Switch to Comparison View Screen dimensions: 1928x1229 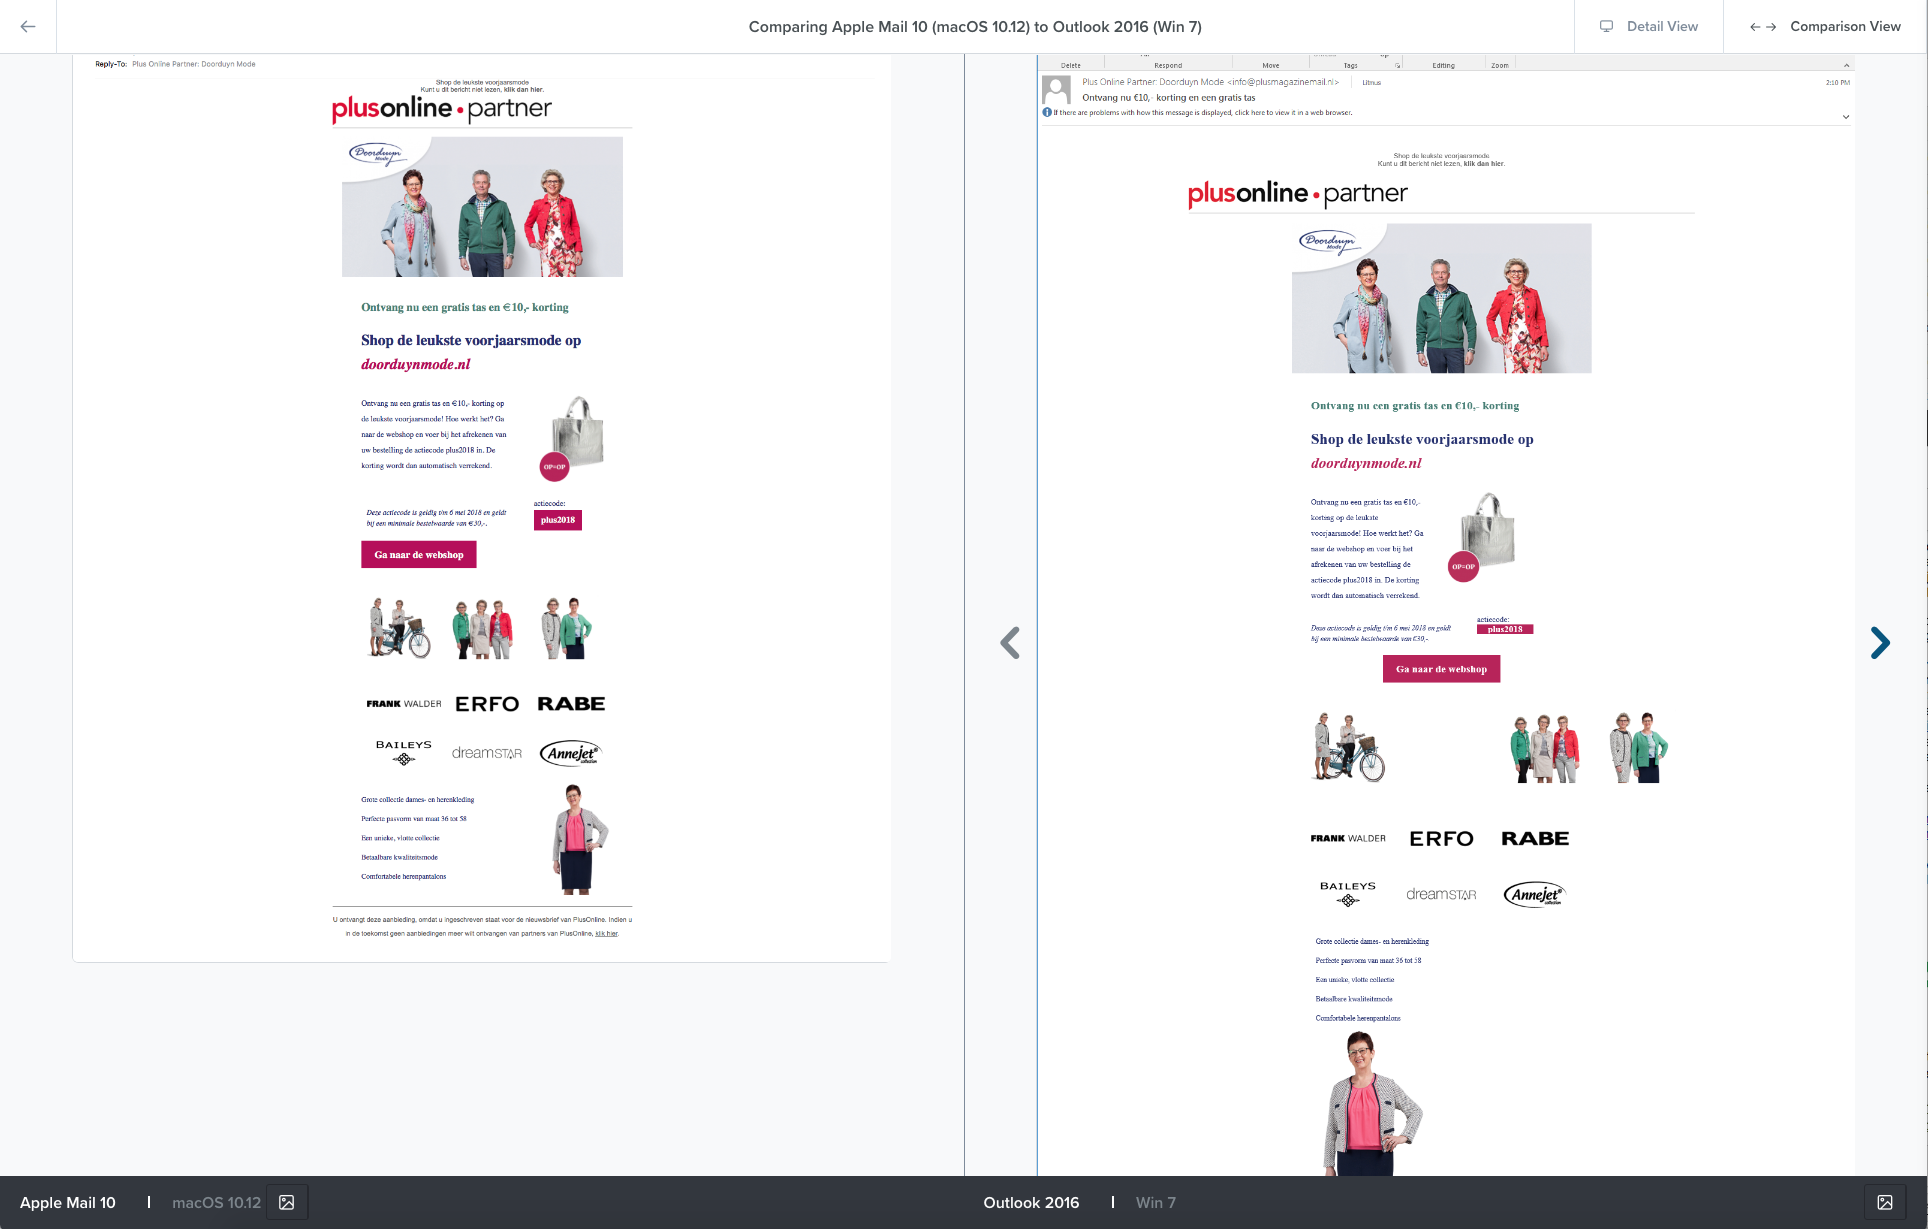pos(1825,26)
